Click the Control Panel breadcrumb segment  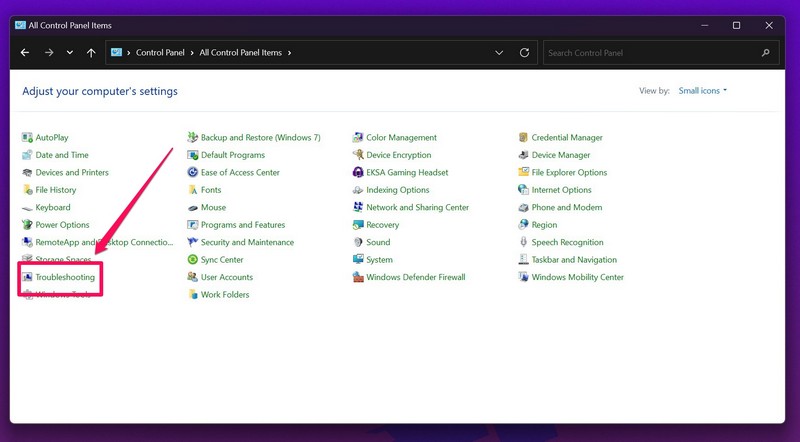(158, 52)
